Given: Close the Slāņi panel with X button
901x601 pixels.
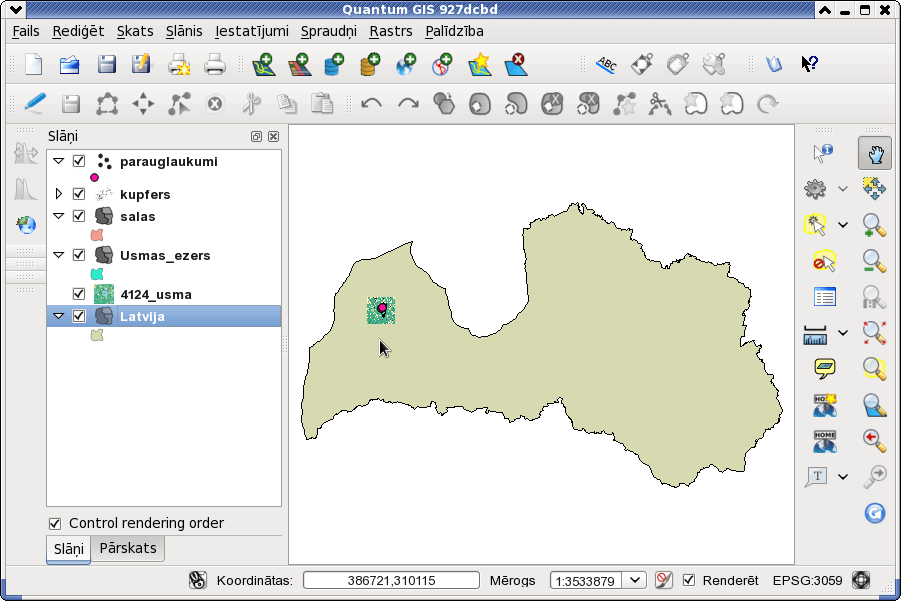Looking at the screenshot, I should point(274,136).
